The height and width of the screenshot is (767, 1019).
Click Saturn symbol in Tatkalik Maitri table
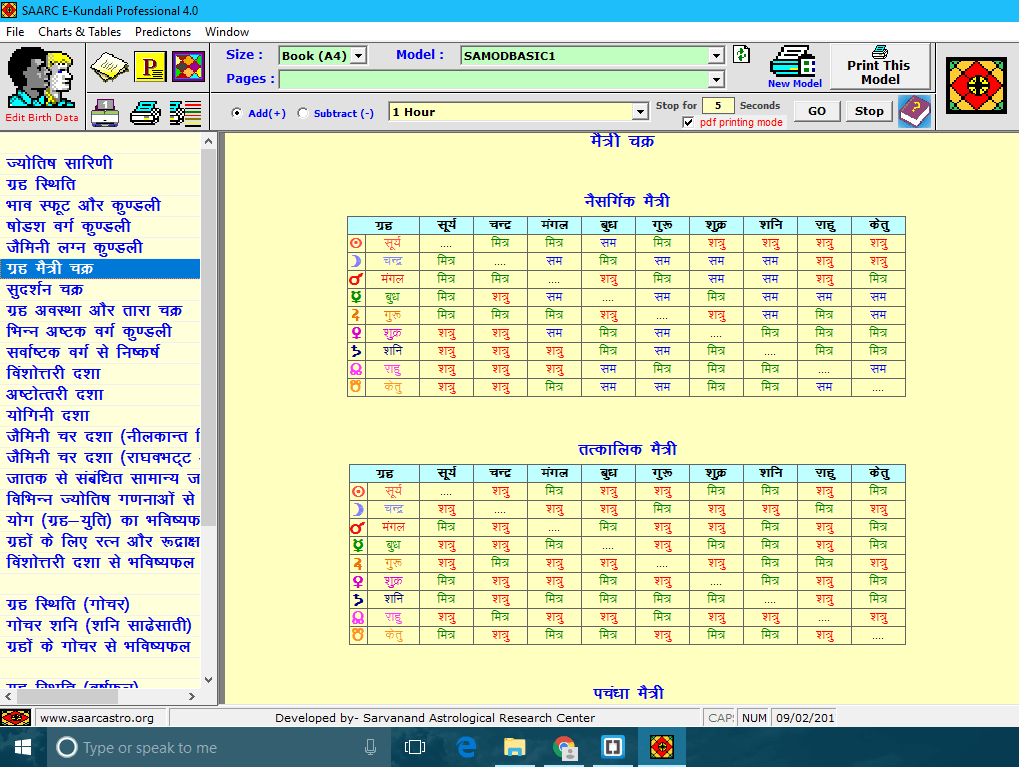pos(357,599)
